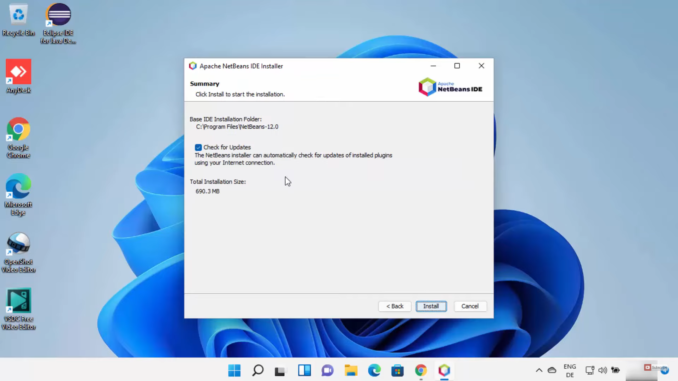678x381 pixels.
Task: Open the volume speaker tray icon
Action: click(602, 370)
